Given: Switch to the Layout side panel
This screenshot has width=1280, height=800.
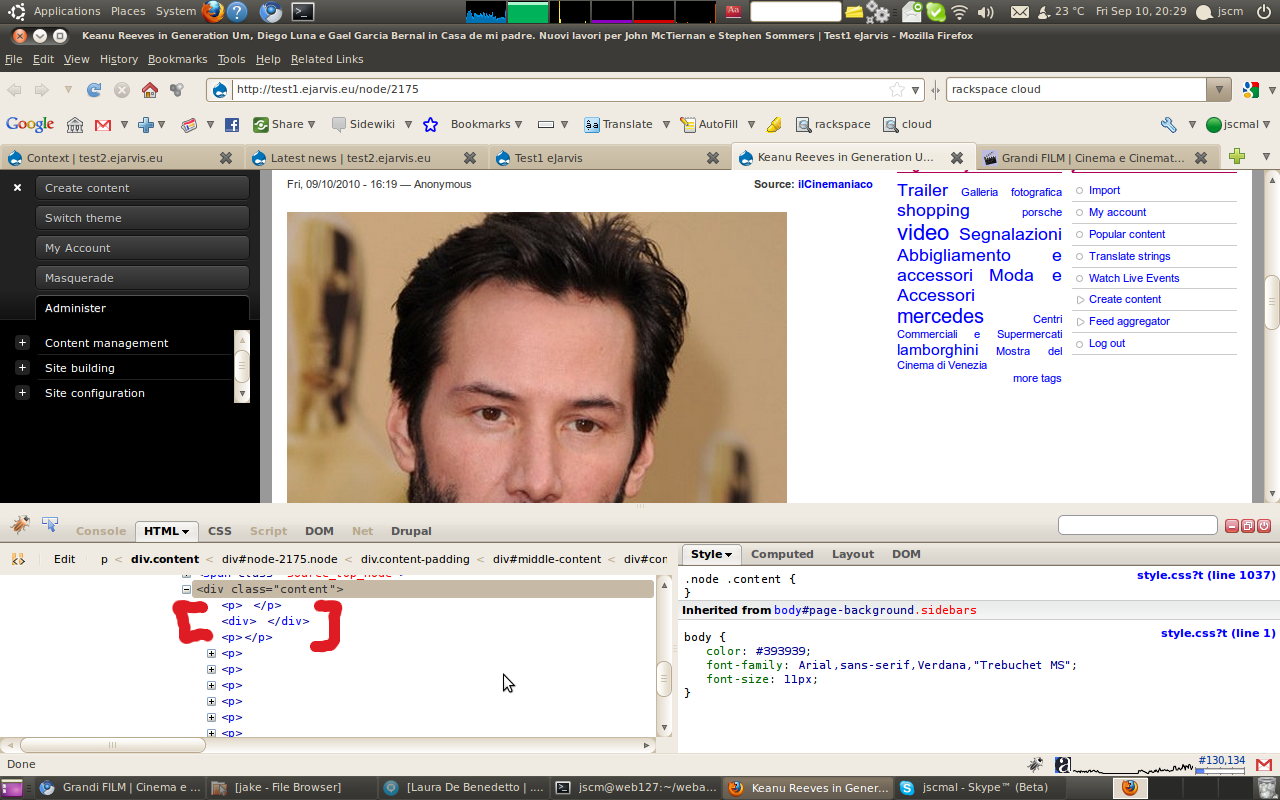Looking at the screenshot, I should coord(853,554).
